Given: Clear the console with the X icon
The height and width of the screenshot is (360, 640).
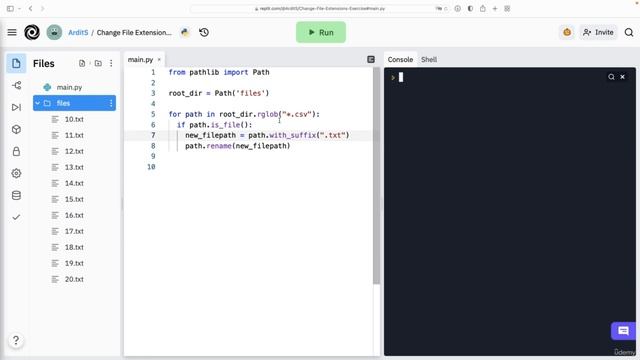Looking at the screenshot, I should point(622,77).
